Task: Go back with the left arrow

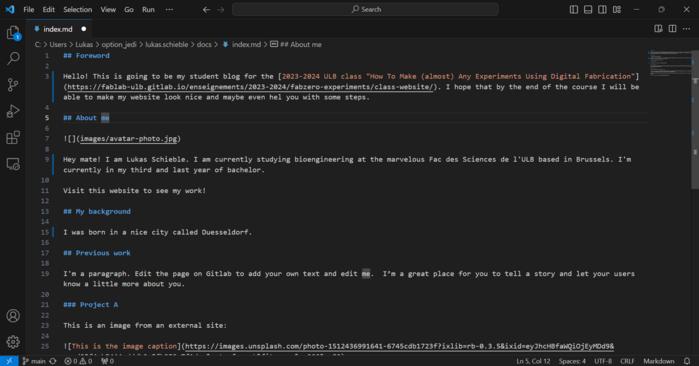Action: coord(206,9)
